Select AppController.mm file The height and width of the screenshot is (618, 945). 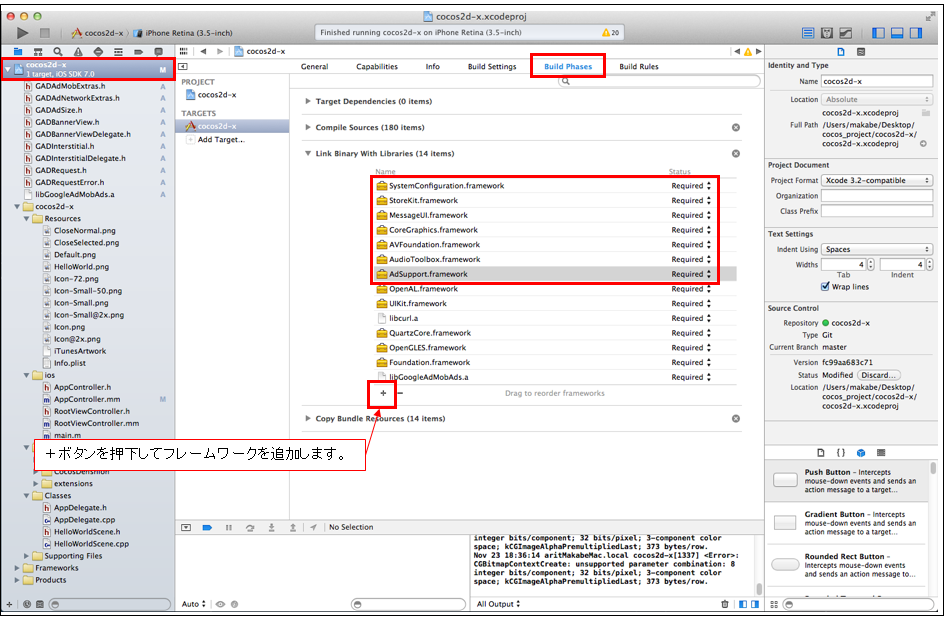pos(87,399)
